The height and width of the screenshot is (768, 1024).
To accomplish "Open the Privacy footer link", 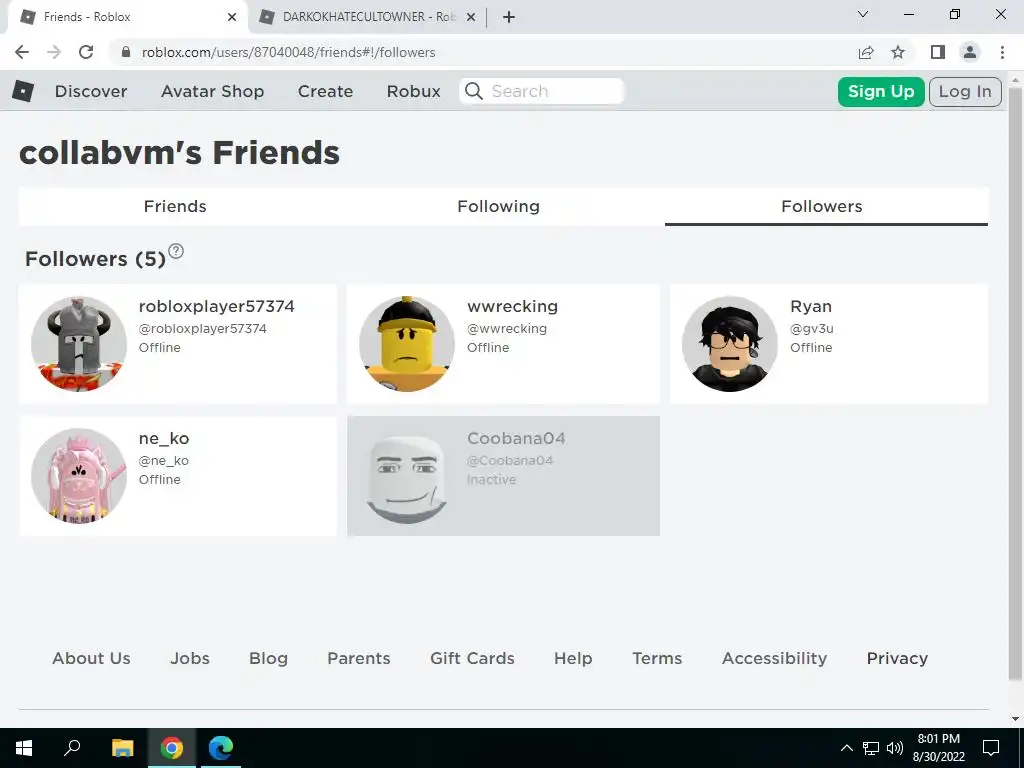I will 897,658.
